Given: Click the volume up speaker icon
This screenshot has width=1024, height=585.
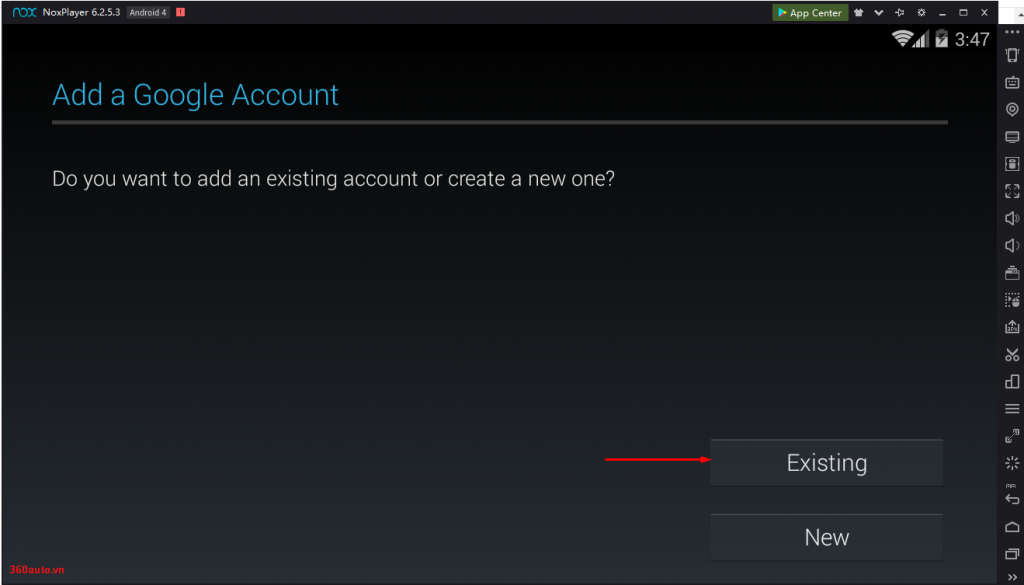Looking at the screenshot, I should pos(1012,218).
